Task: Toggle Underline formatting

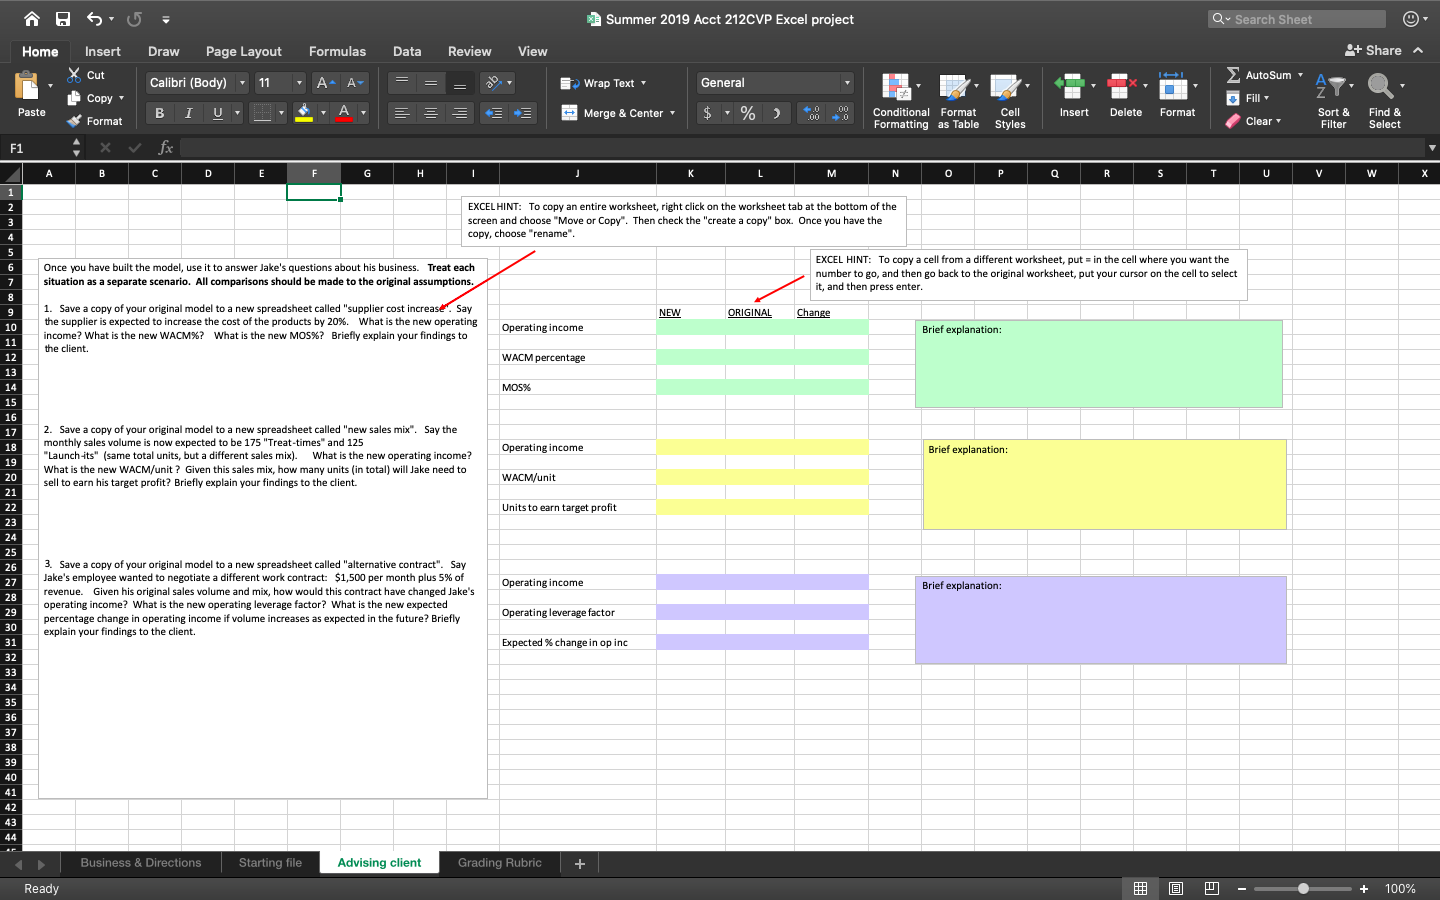Action: coord(218,113)
